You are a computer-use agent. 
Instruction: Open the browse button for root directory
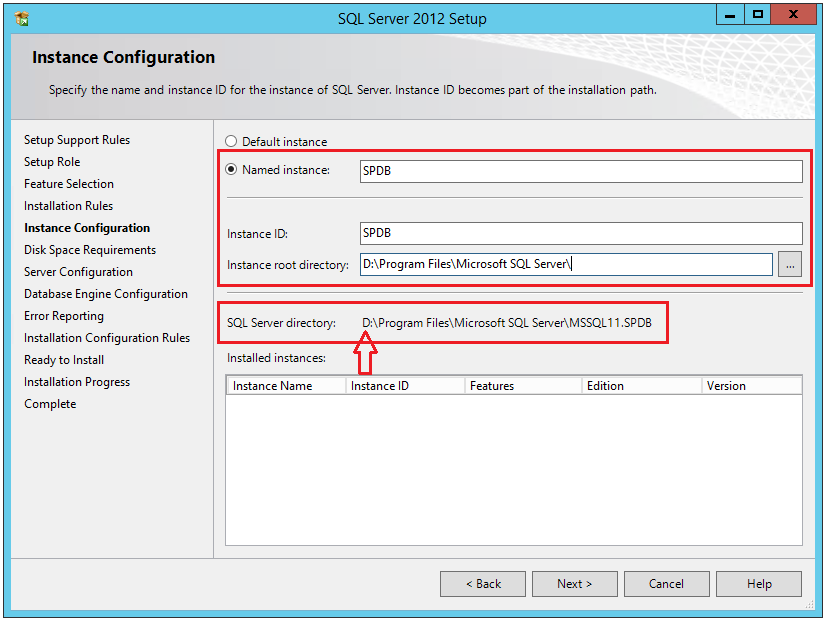coord(790,264)
